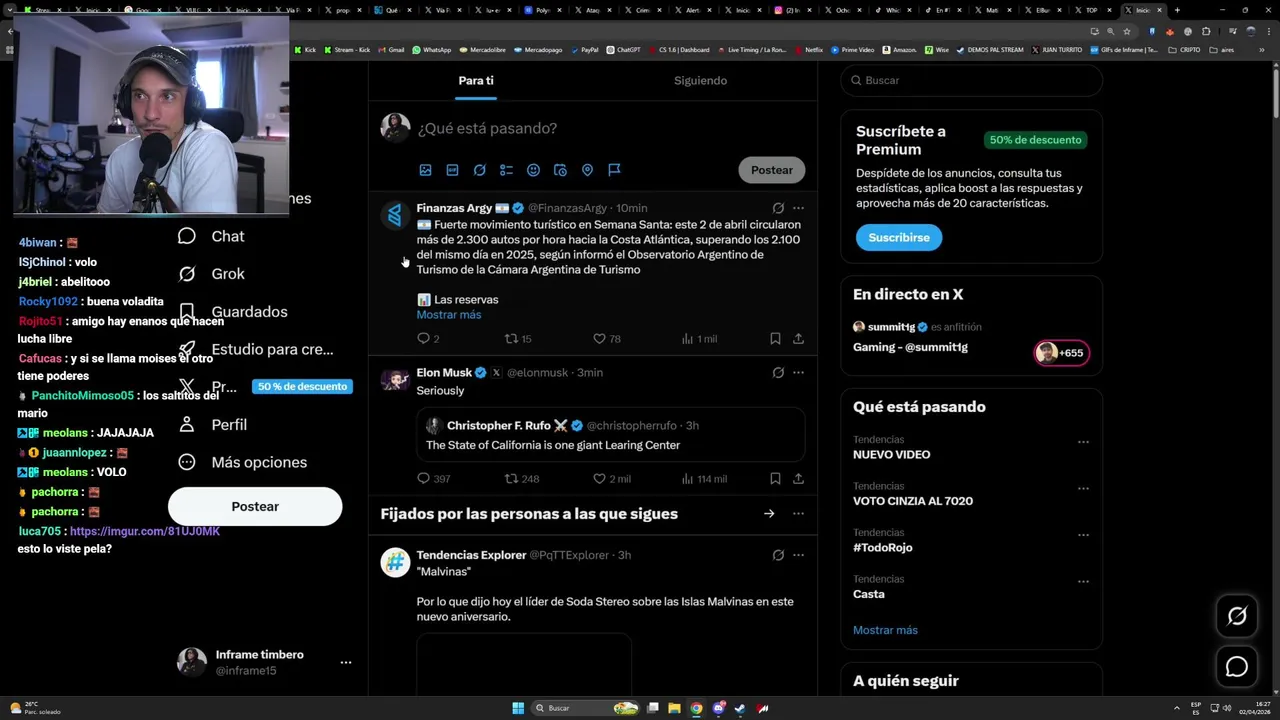Open Más opciones in sidebar

tap(243, 462)
